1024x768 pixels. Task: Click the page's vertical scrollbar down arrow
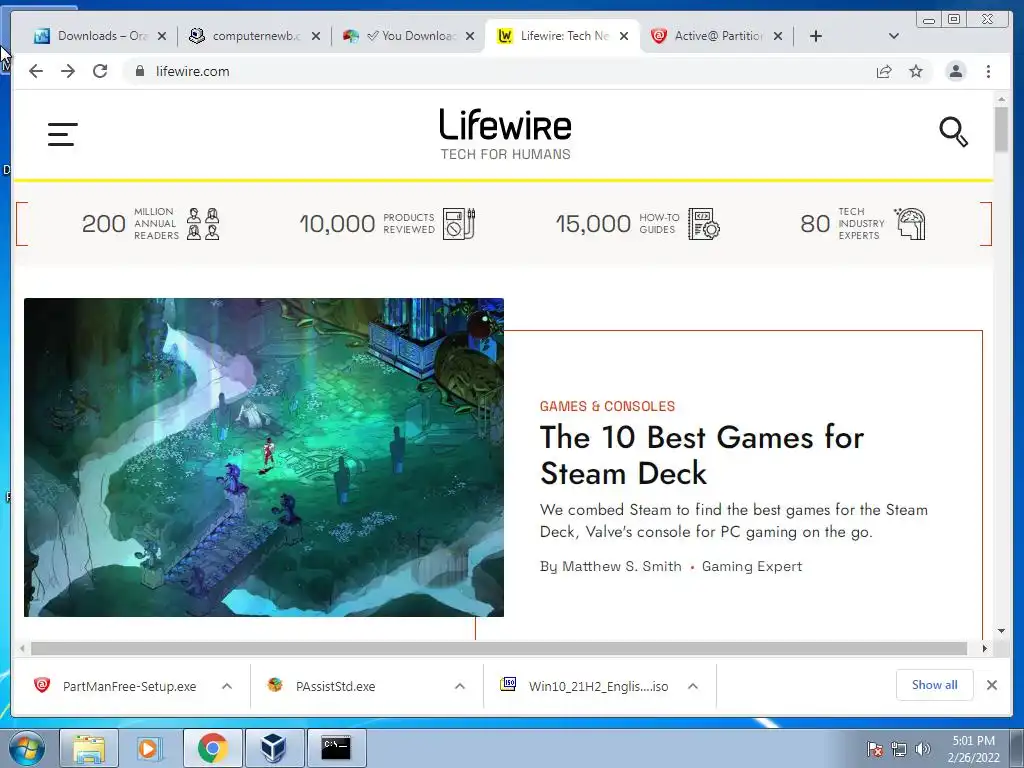click(1001, 631)
